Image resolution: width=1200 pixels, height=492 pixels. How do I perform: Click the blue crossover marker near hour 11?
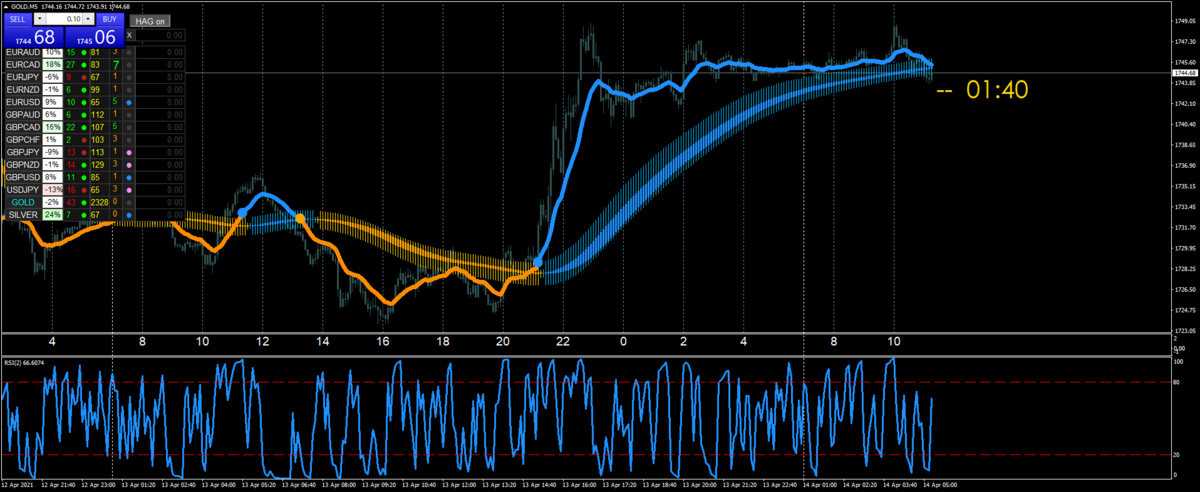click(242, 212)
